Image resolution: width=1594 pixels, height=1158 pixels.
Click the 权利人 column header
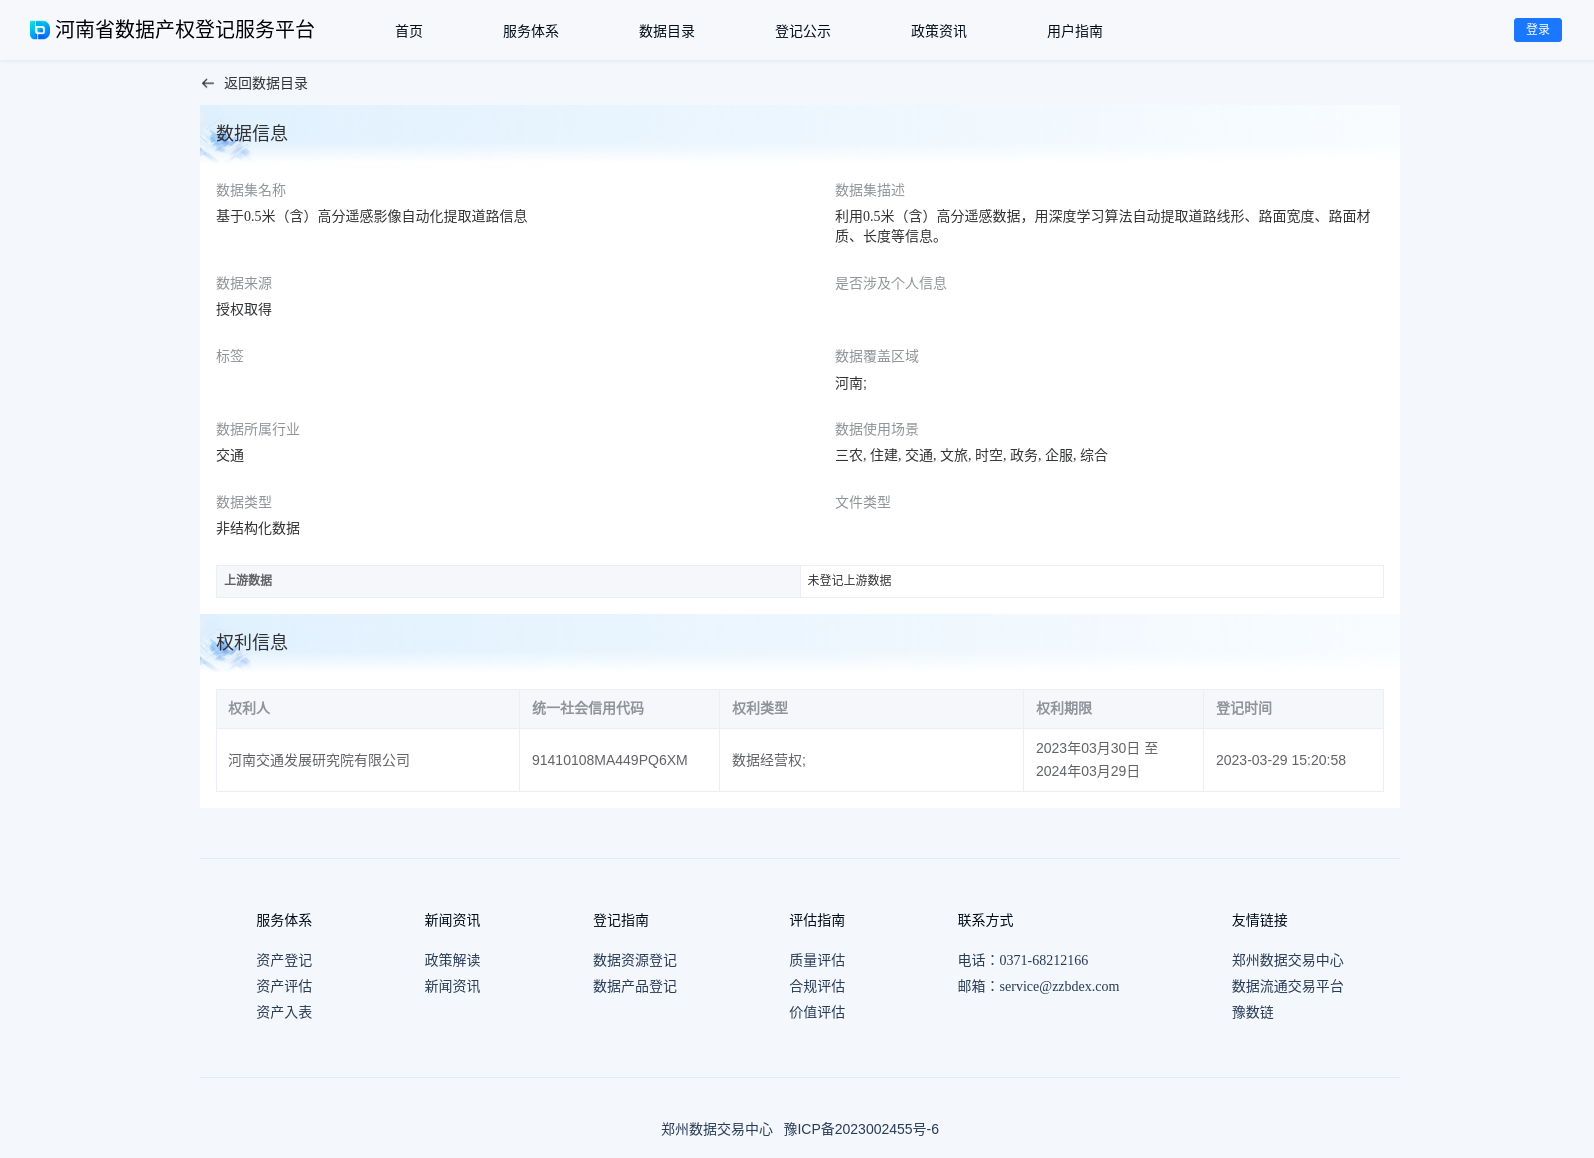click(x=368, y=708)
